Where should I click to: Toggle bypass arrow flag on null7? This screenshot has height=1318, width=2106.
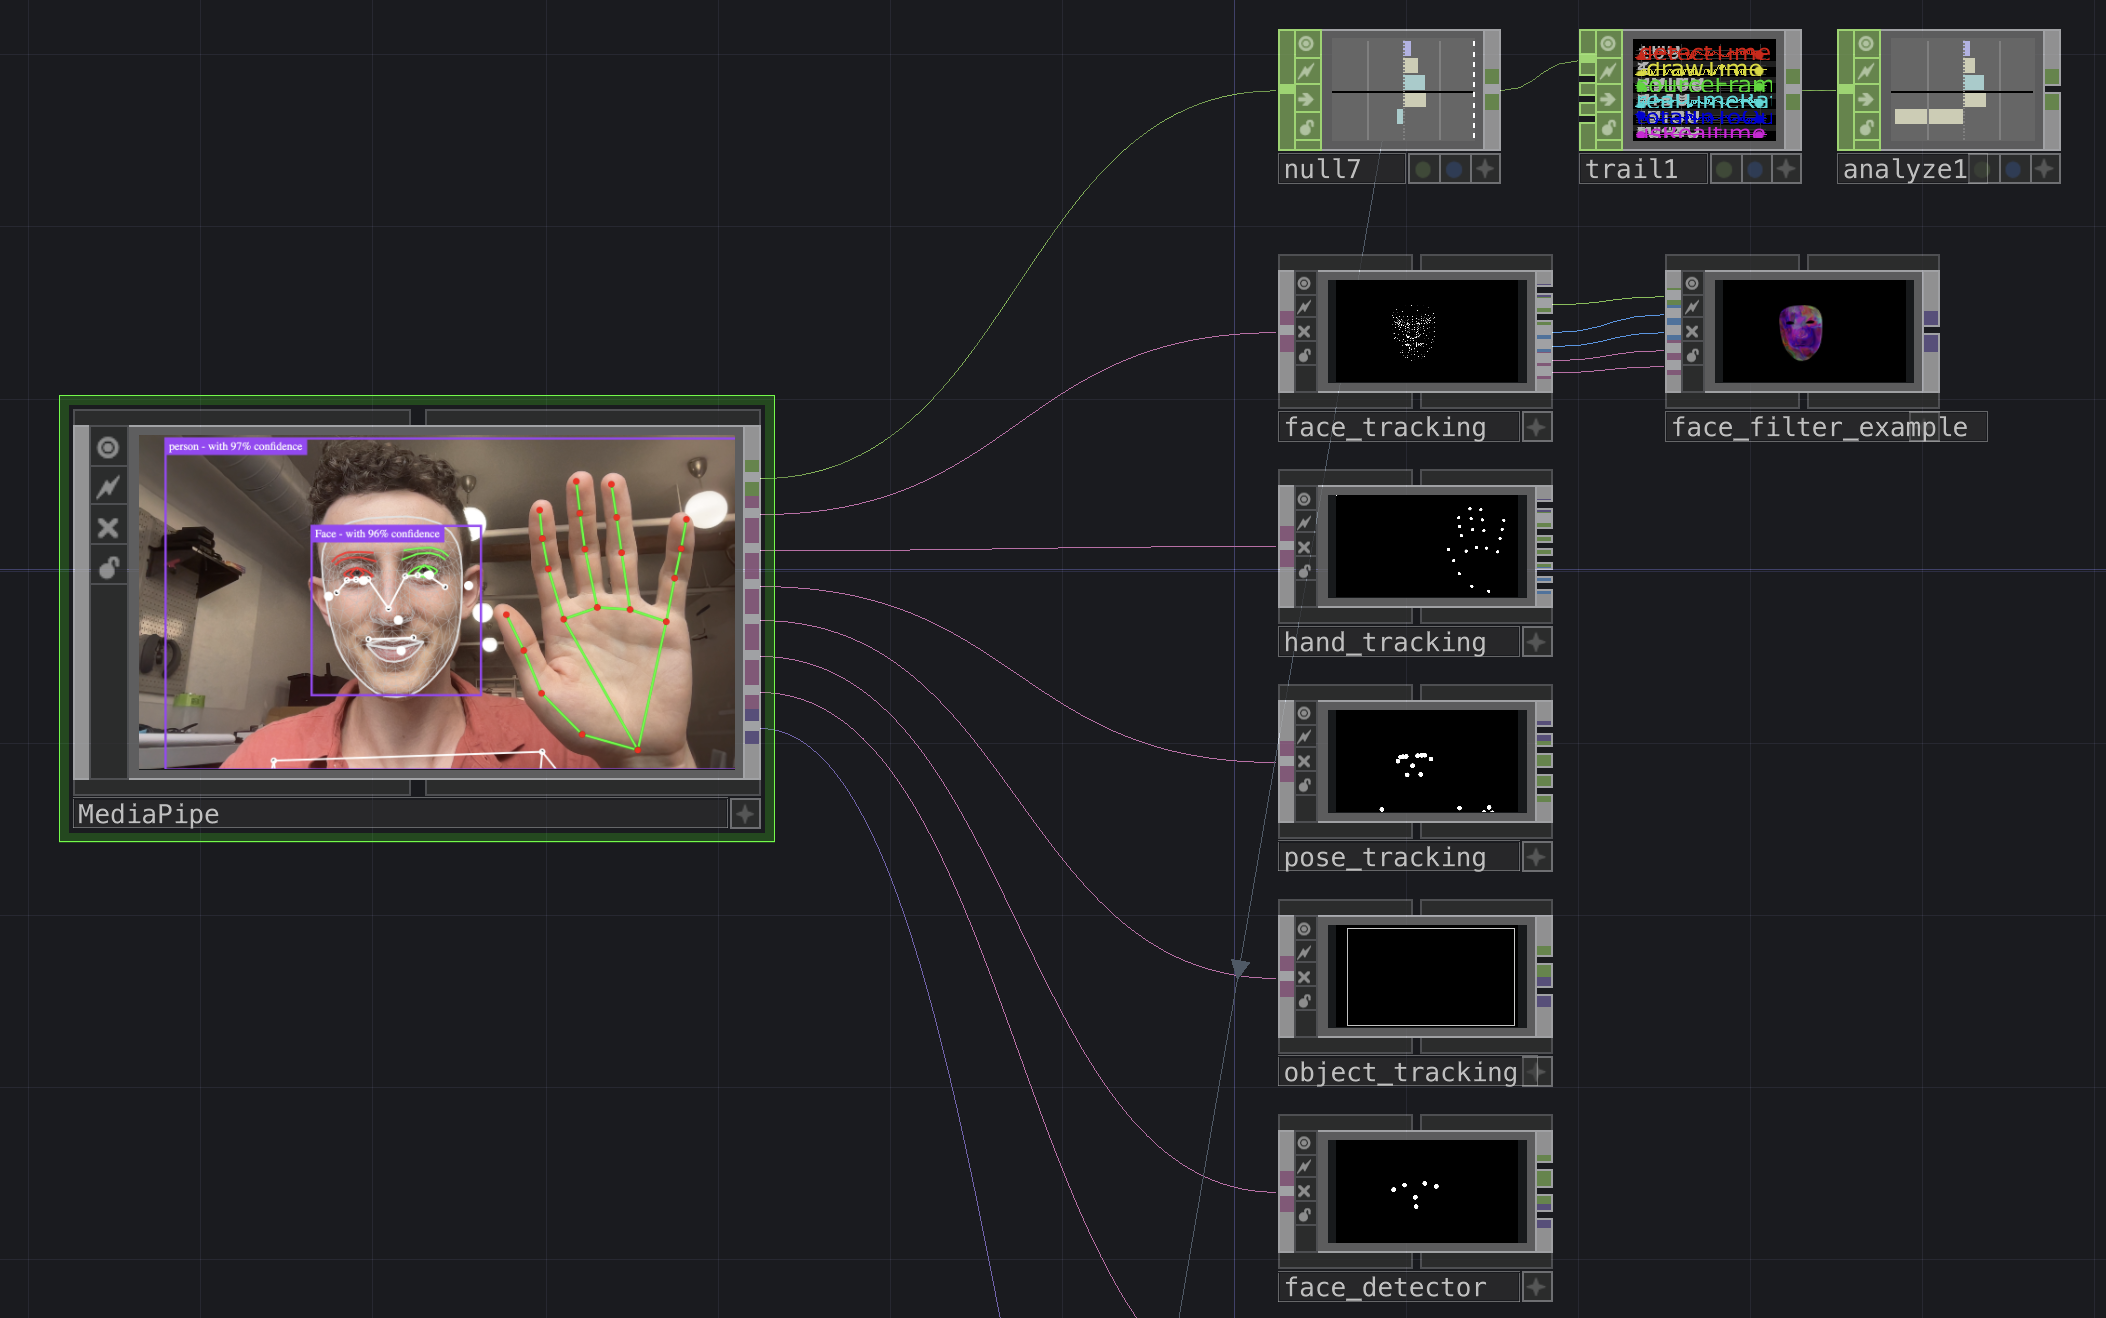1306,99
